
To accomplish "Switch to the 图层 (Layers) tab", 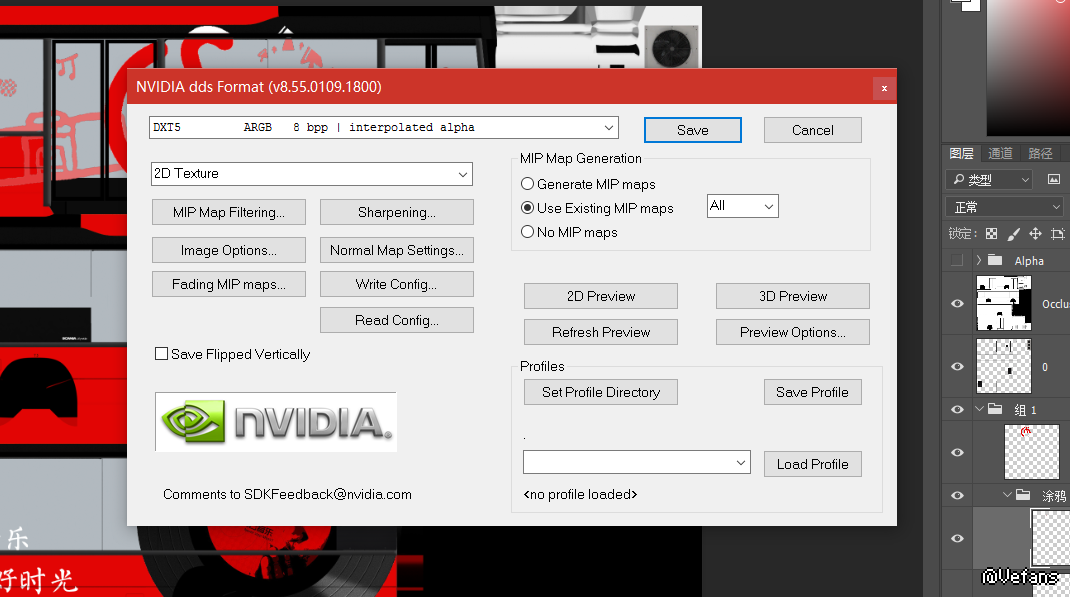I will [x=961, y=154].
